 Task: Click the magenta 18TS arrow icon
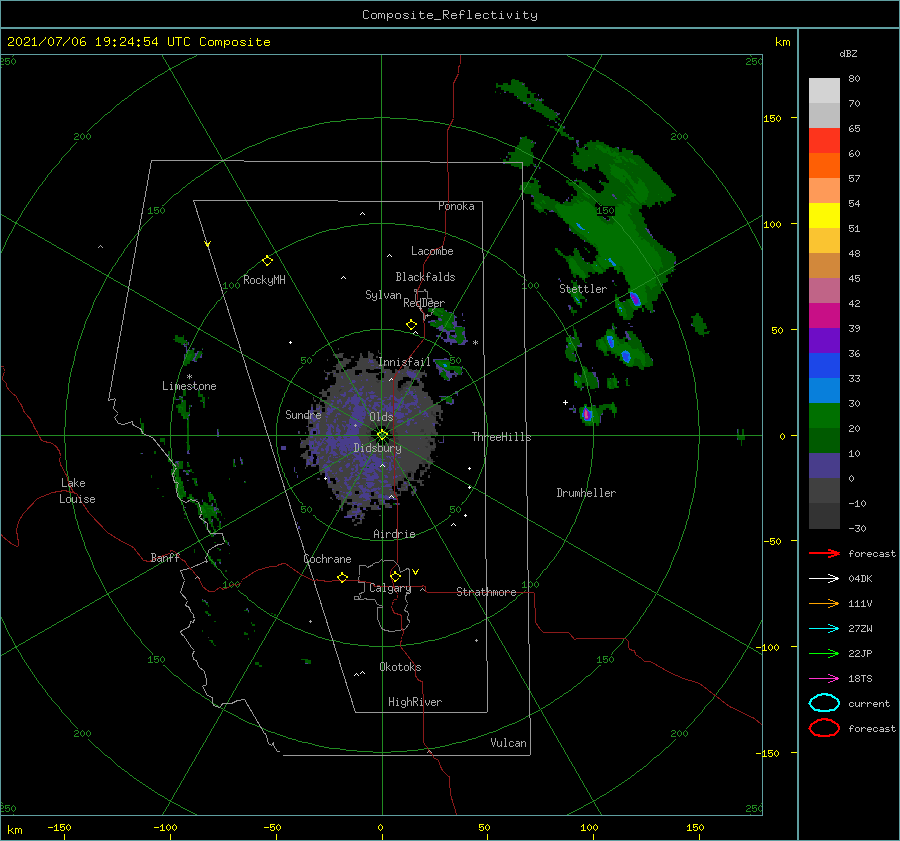[824, 679]
